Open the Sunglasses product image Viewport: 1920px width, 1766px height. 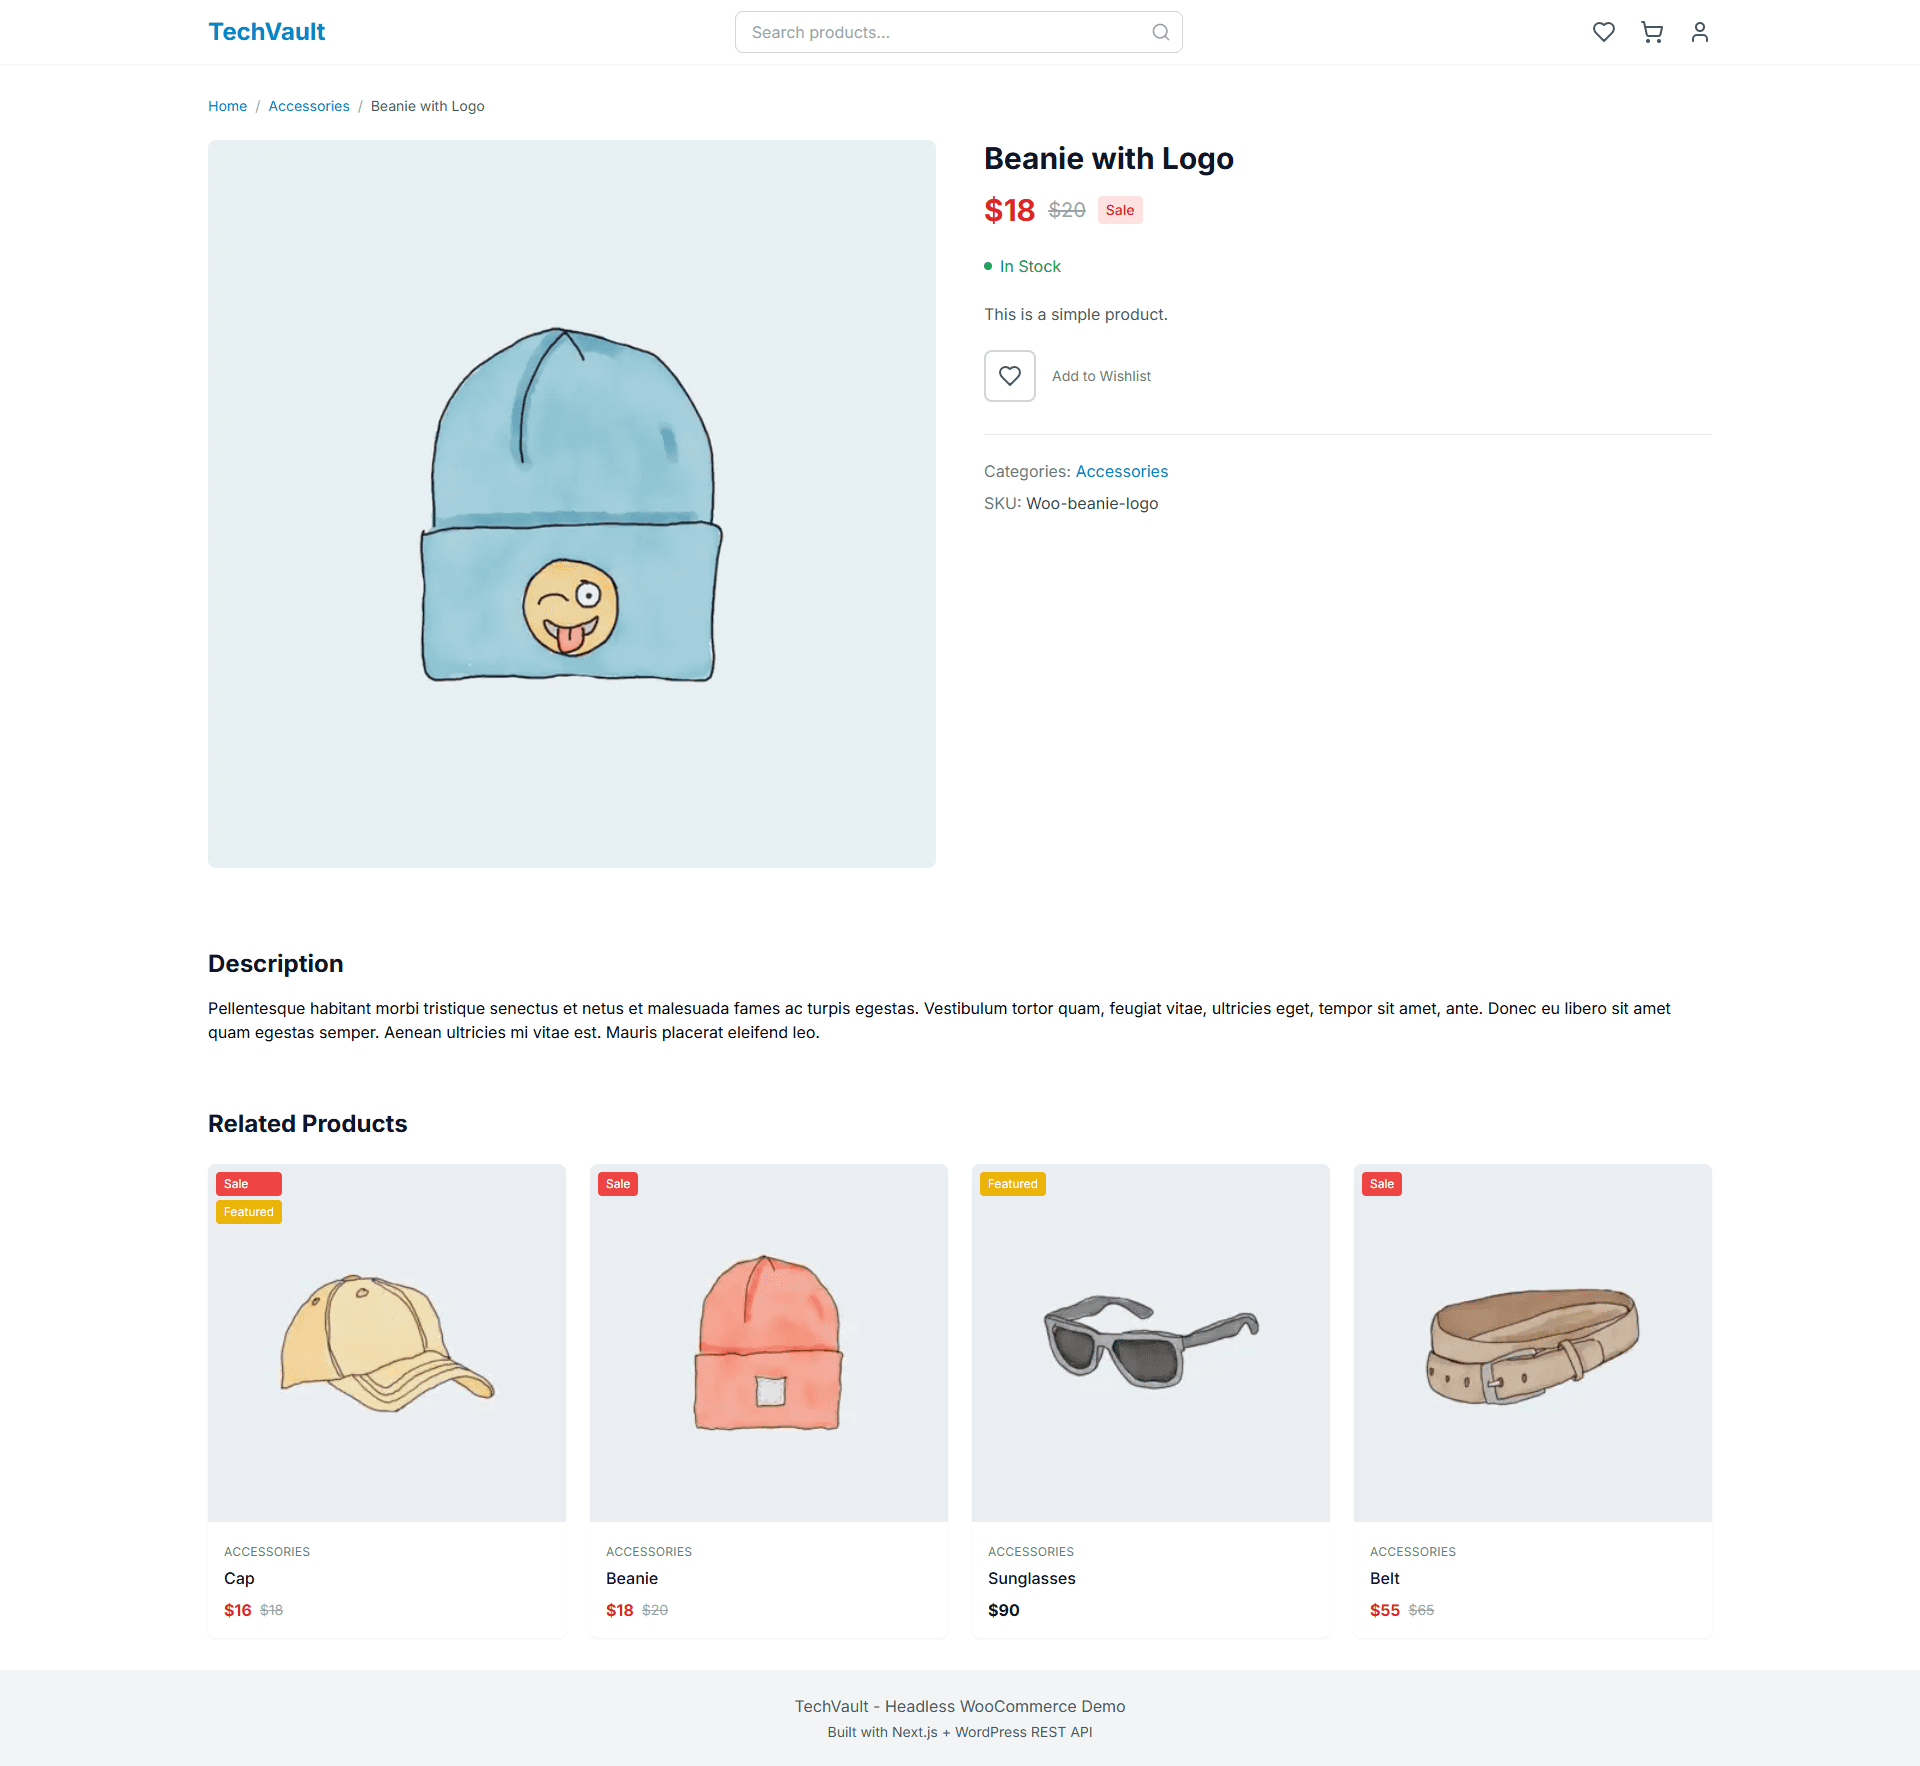(x=1151, y=1343)
